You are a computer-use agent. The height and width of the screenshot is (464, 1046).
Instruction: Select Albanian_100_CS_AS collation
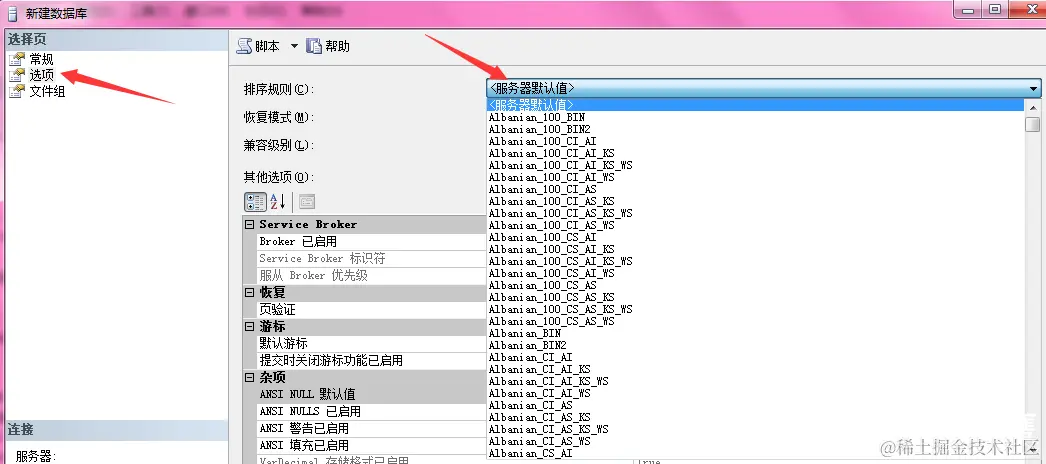(755, 285)
